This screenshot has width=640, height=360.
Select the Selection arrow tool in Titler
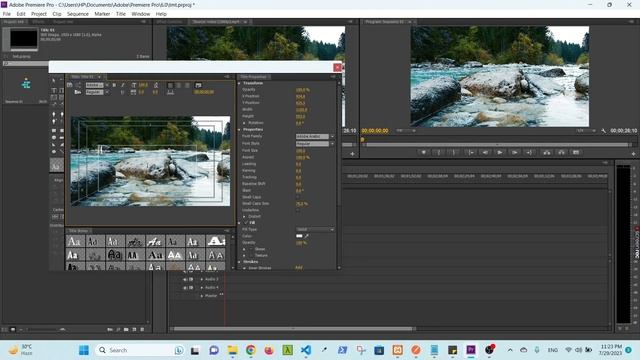click(54, 80)
